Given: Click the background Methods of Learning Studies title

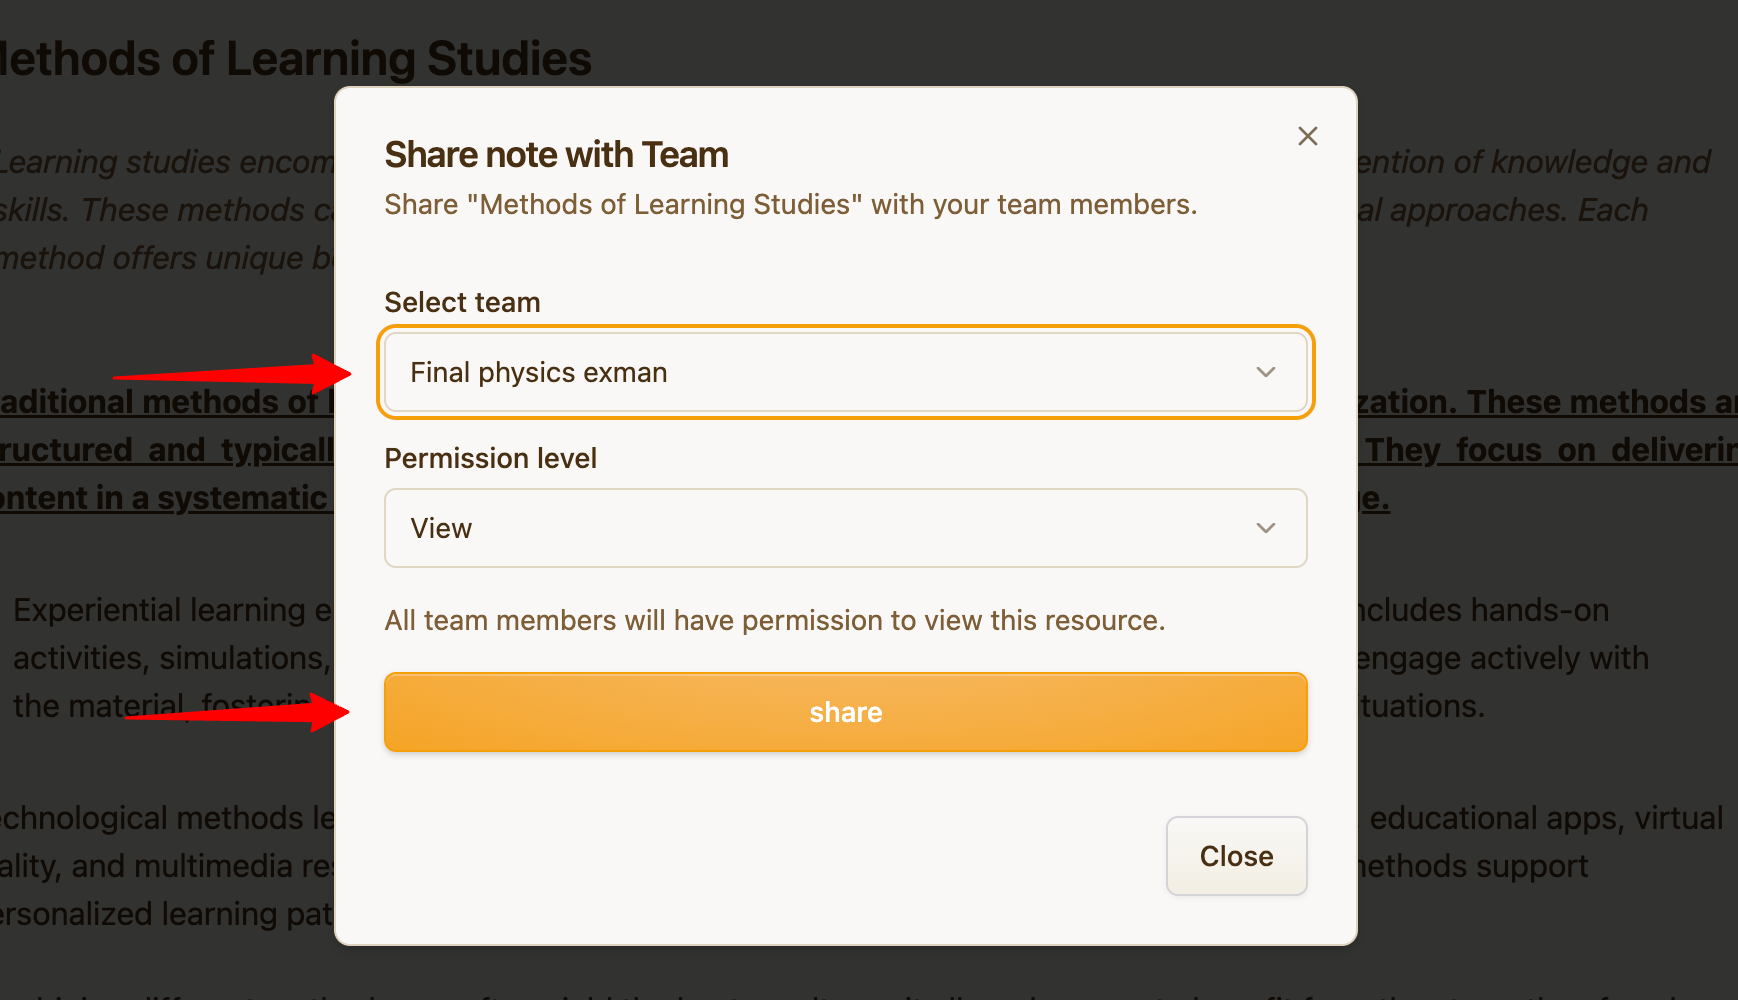Looking at the screenshot, I should (x=296, y=58).
